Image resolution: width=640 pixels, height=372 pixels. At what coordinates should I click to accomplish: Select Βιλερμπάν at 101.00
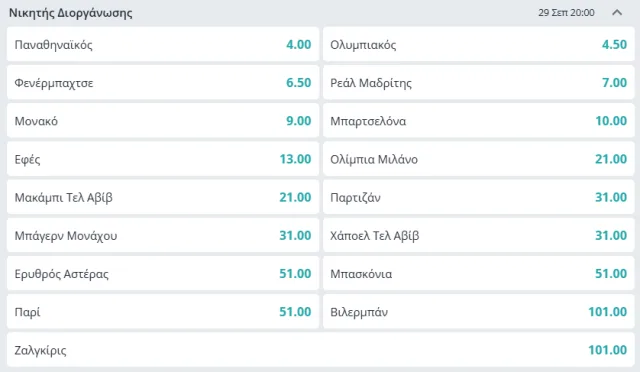point(478,312)
